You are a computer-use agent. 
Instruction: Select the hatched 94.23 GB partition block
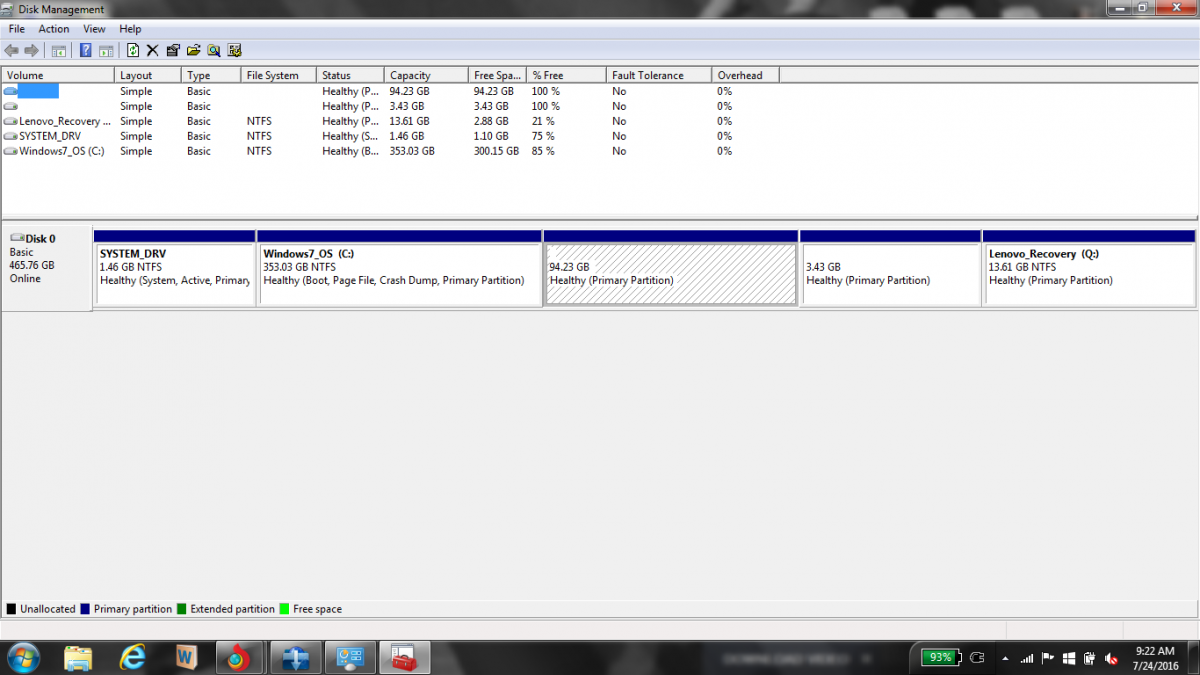pyautogui.click(x=671, y=267)
